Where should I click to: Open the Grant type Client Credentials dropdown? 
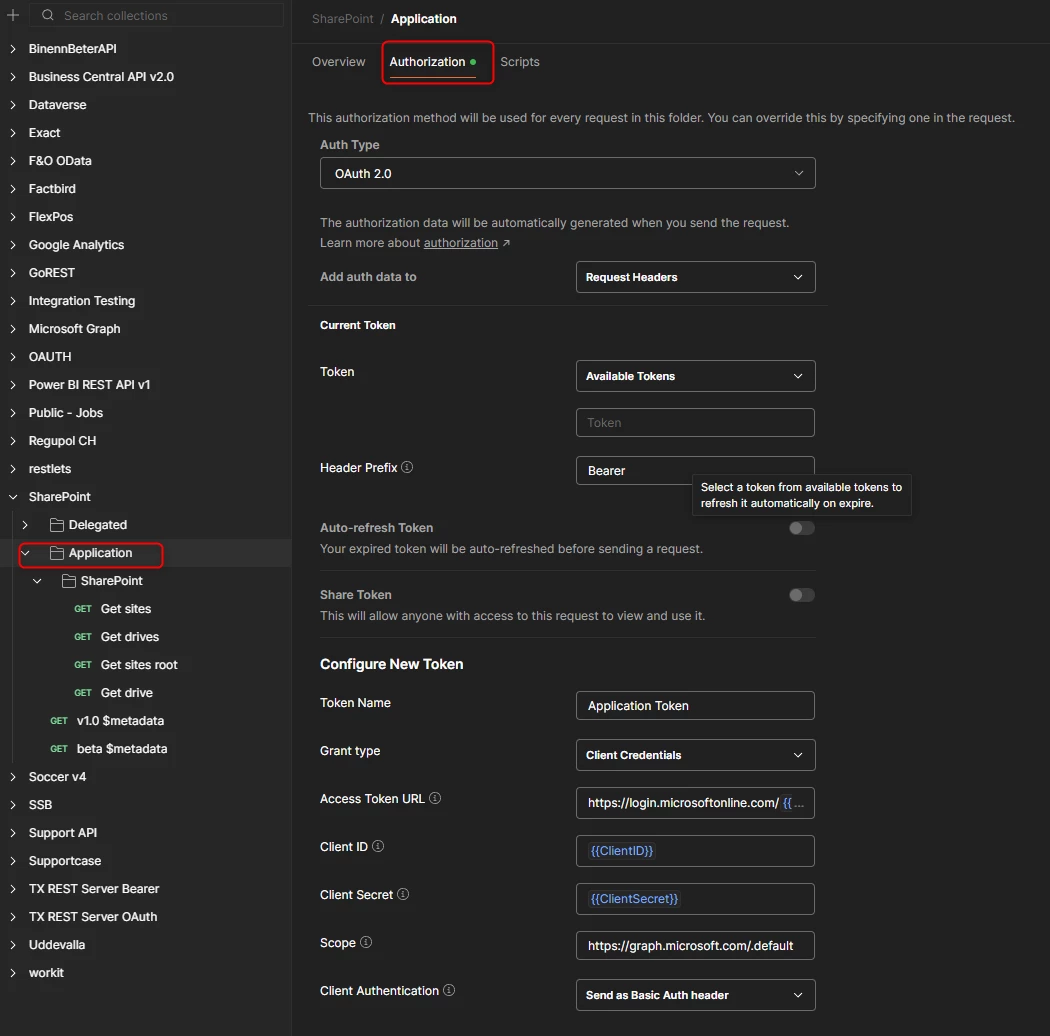point(695,755)
